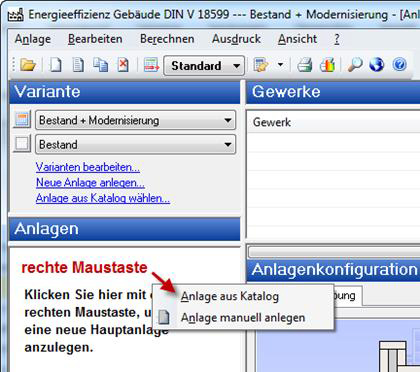This screenshot has width=420, height=372.
Task: Click the colorful chart toolbar icon
Action: [327, 65]
